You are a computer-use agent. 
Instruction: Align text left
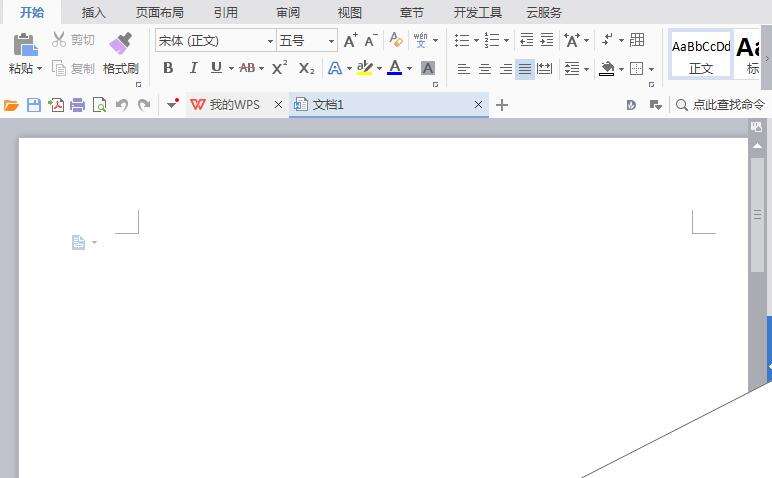point(463,69)
